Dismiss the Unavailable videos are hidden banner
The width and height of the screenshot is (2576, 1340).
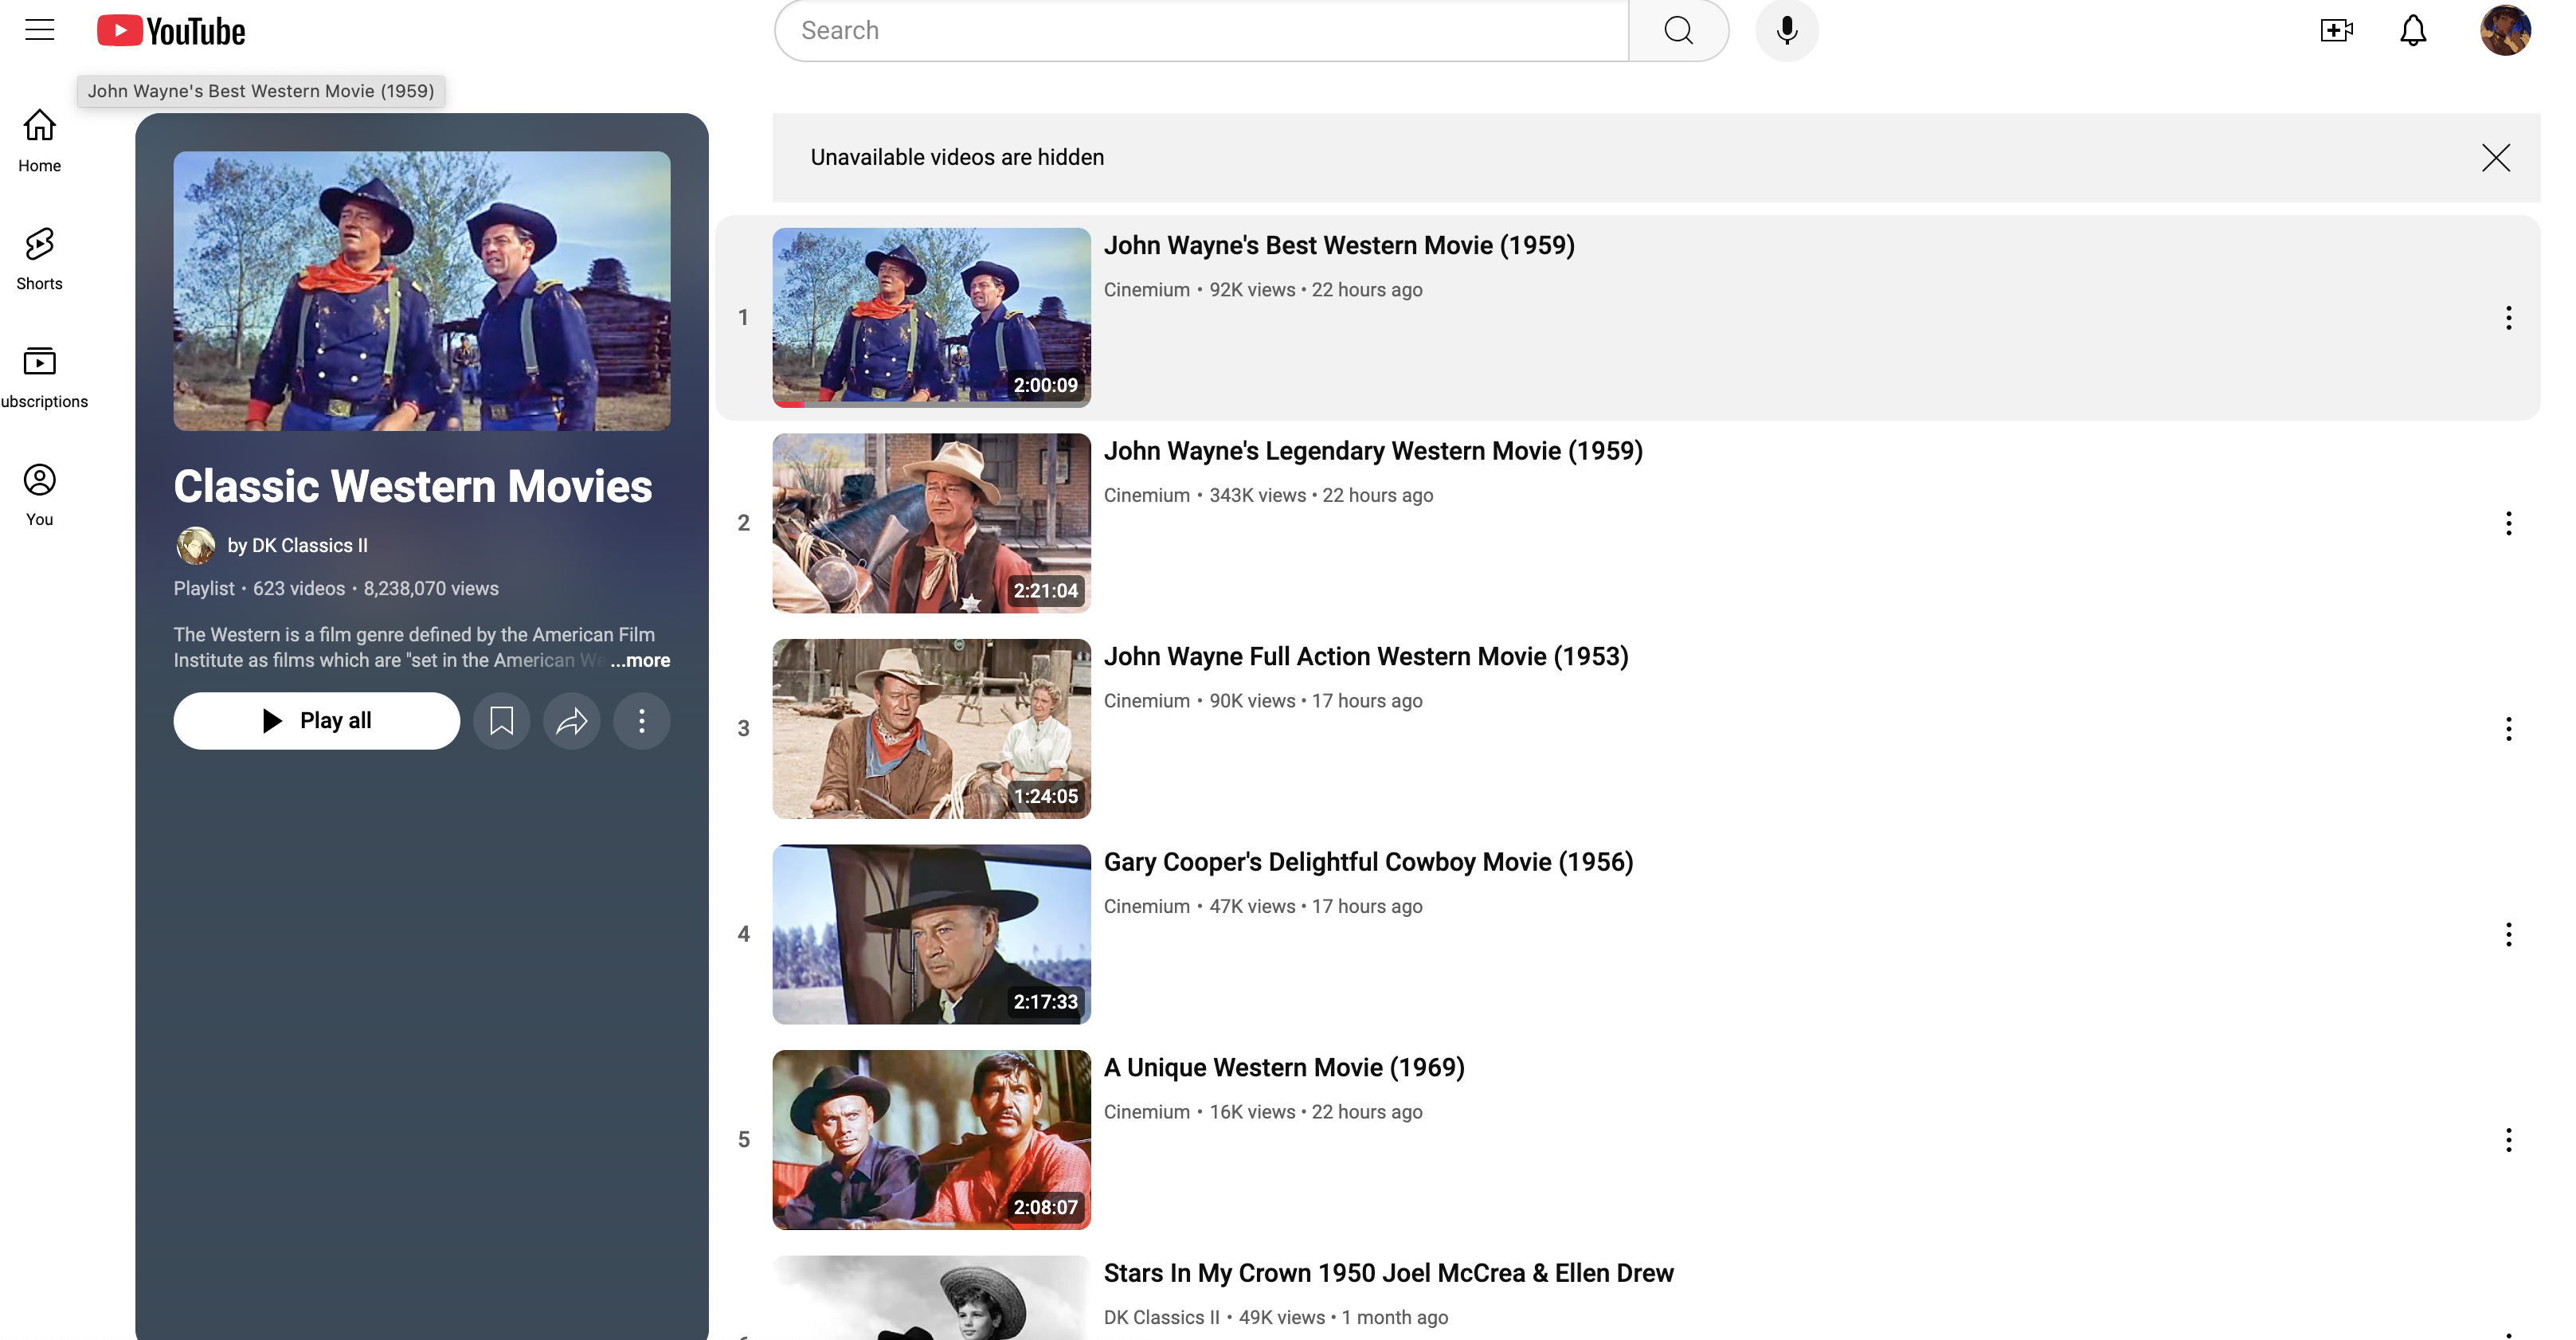tap(2495, 157)
